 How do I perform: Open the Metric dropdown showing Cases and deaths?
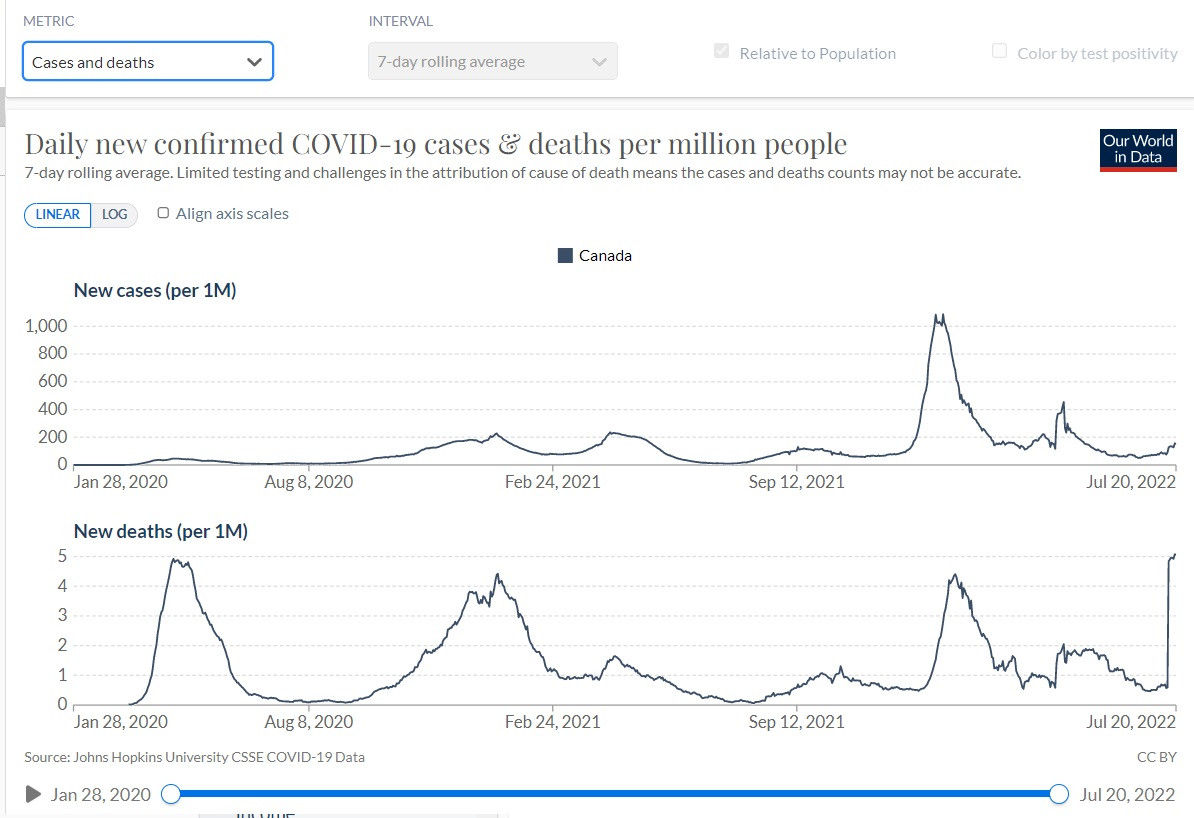(x=147, y=62)
